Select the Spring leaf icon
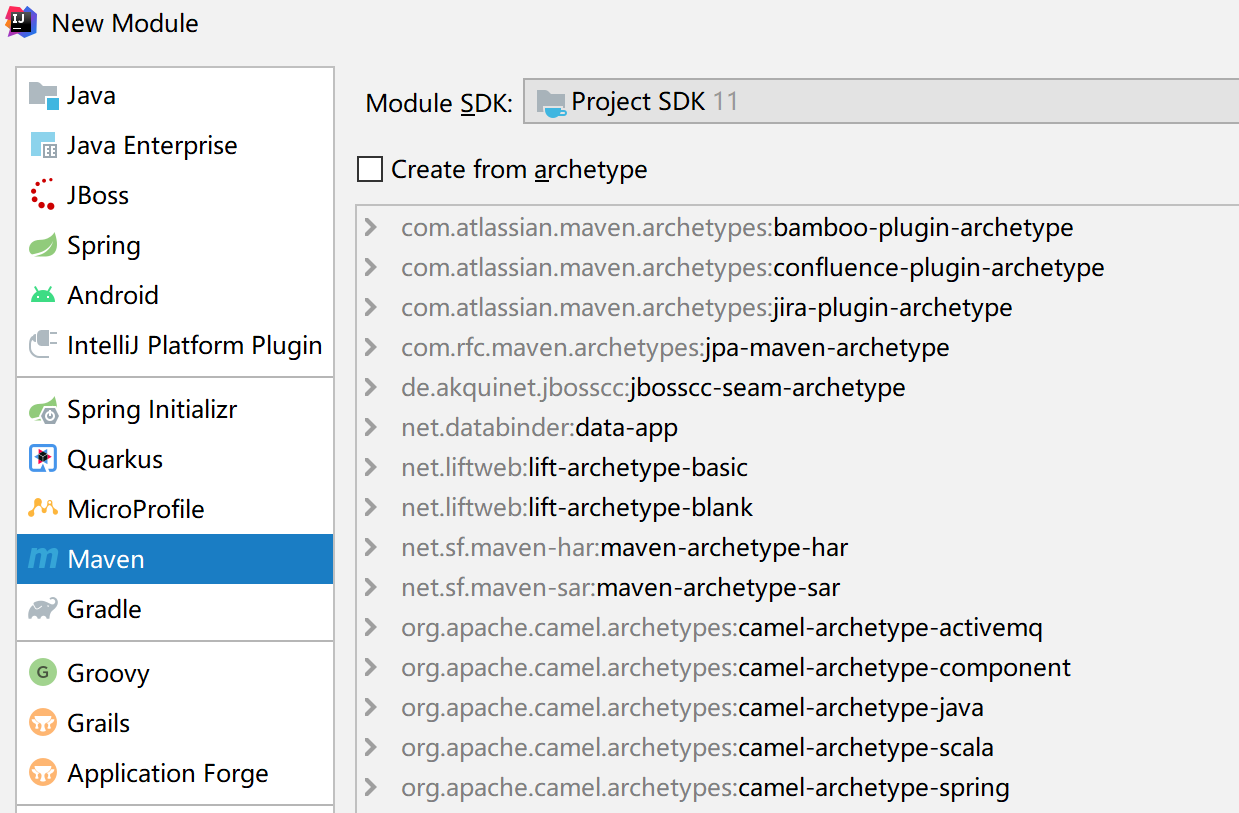The image size is (1239, 813). click(43, 246)
